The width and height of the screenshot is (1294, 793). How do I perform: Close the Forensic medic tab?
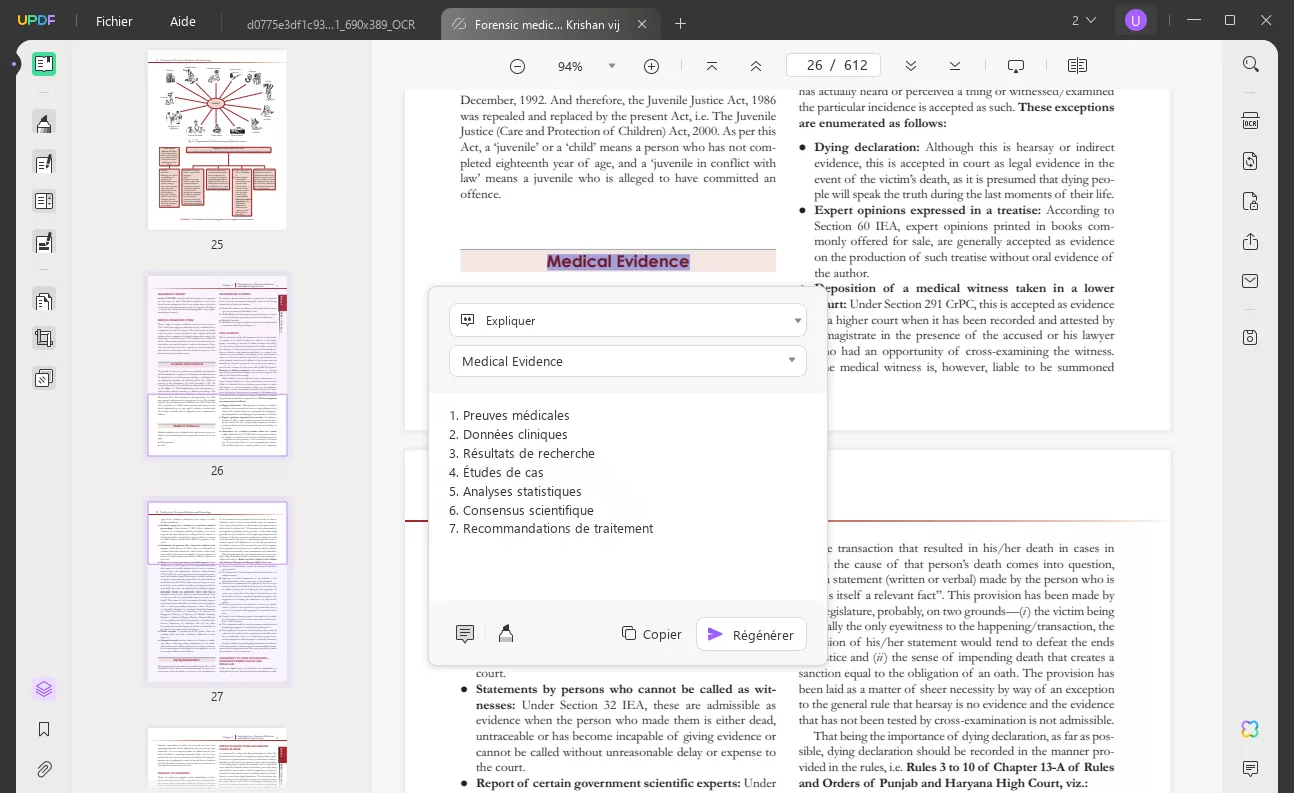click(642, 24)
